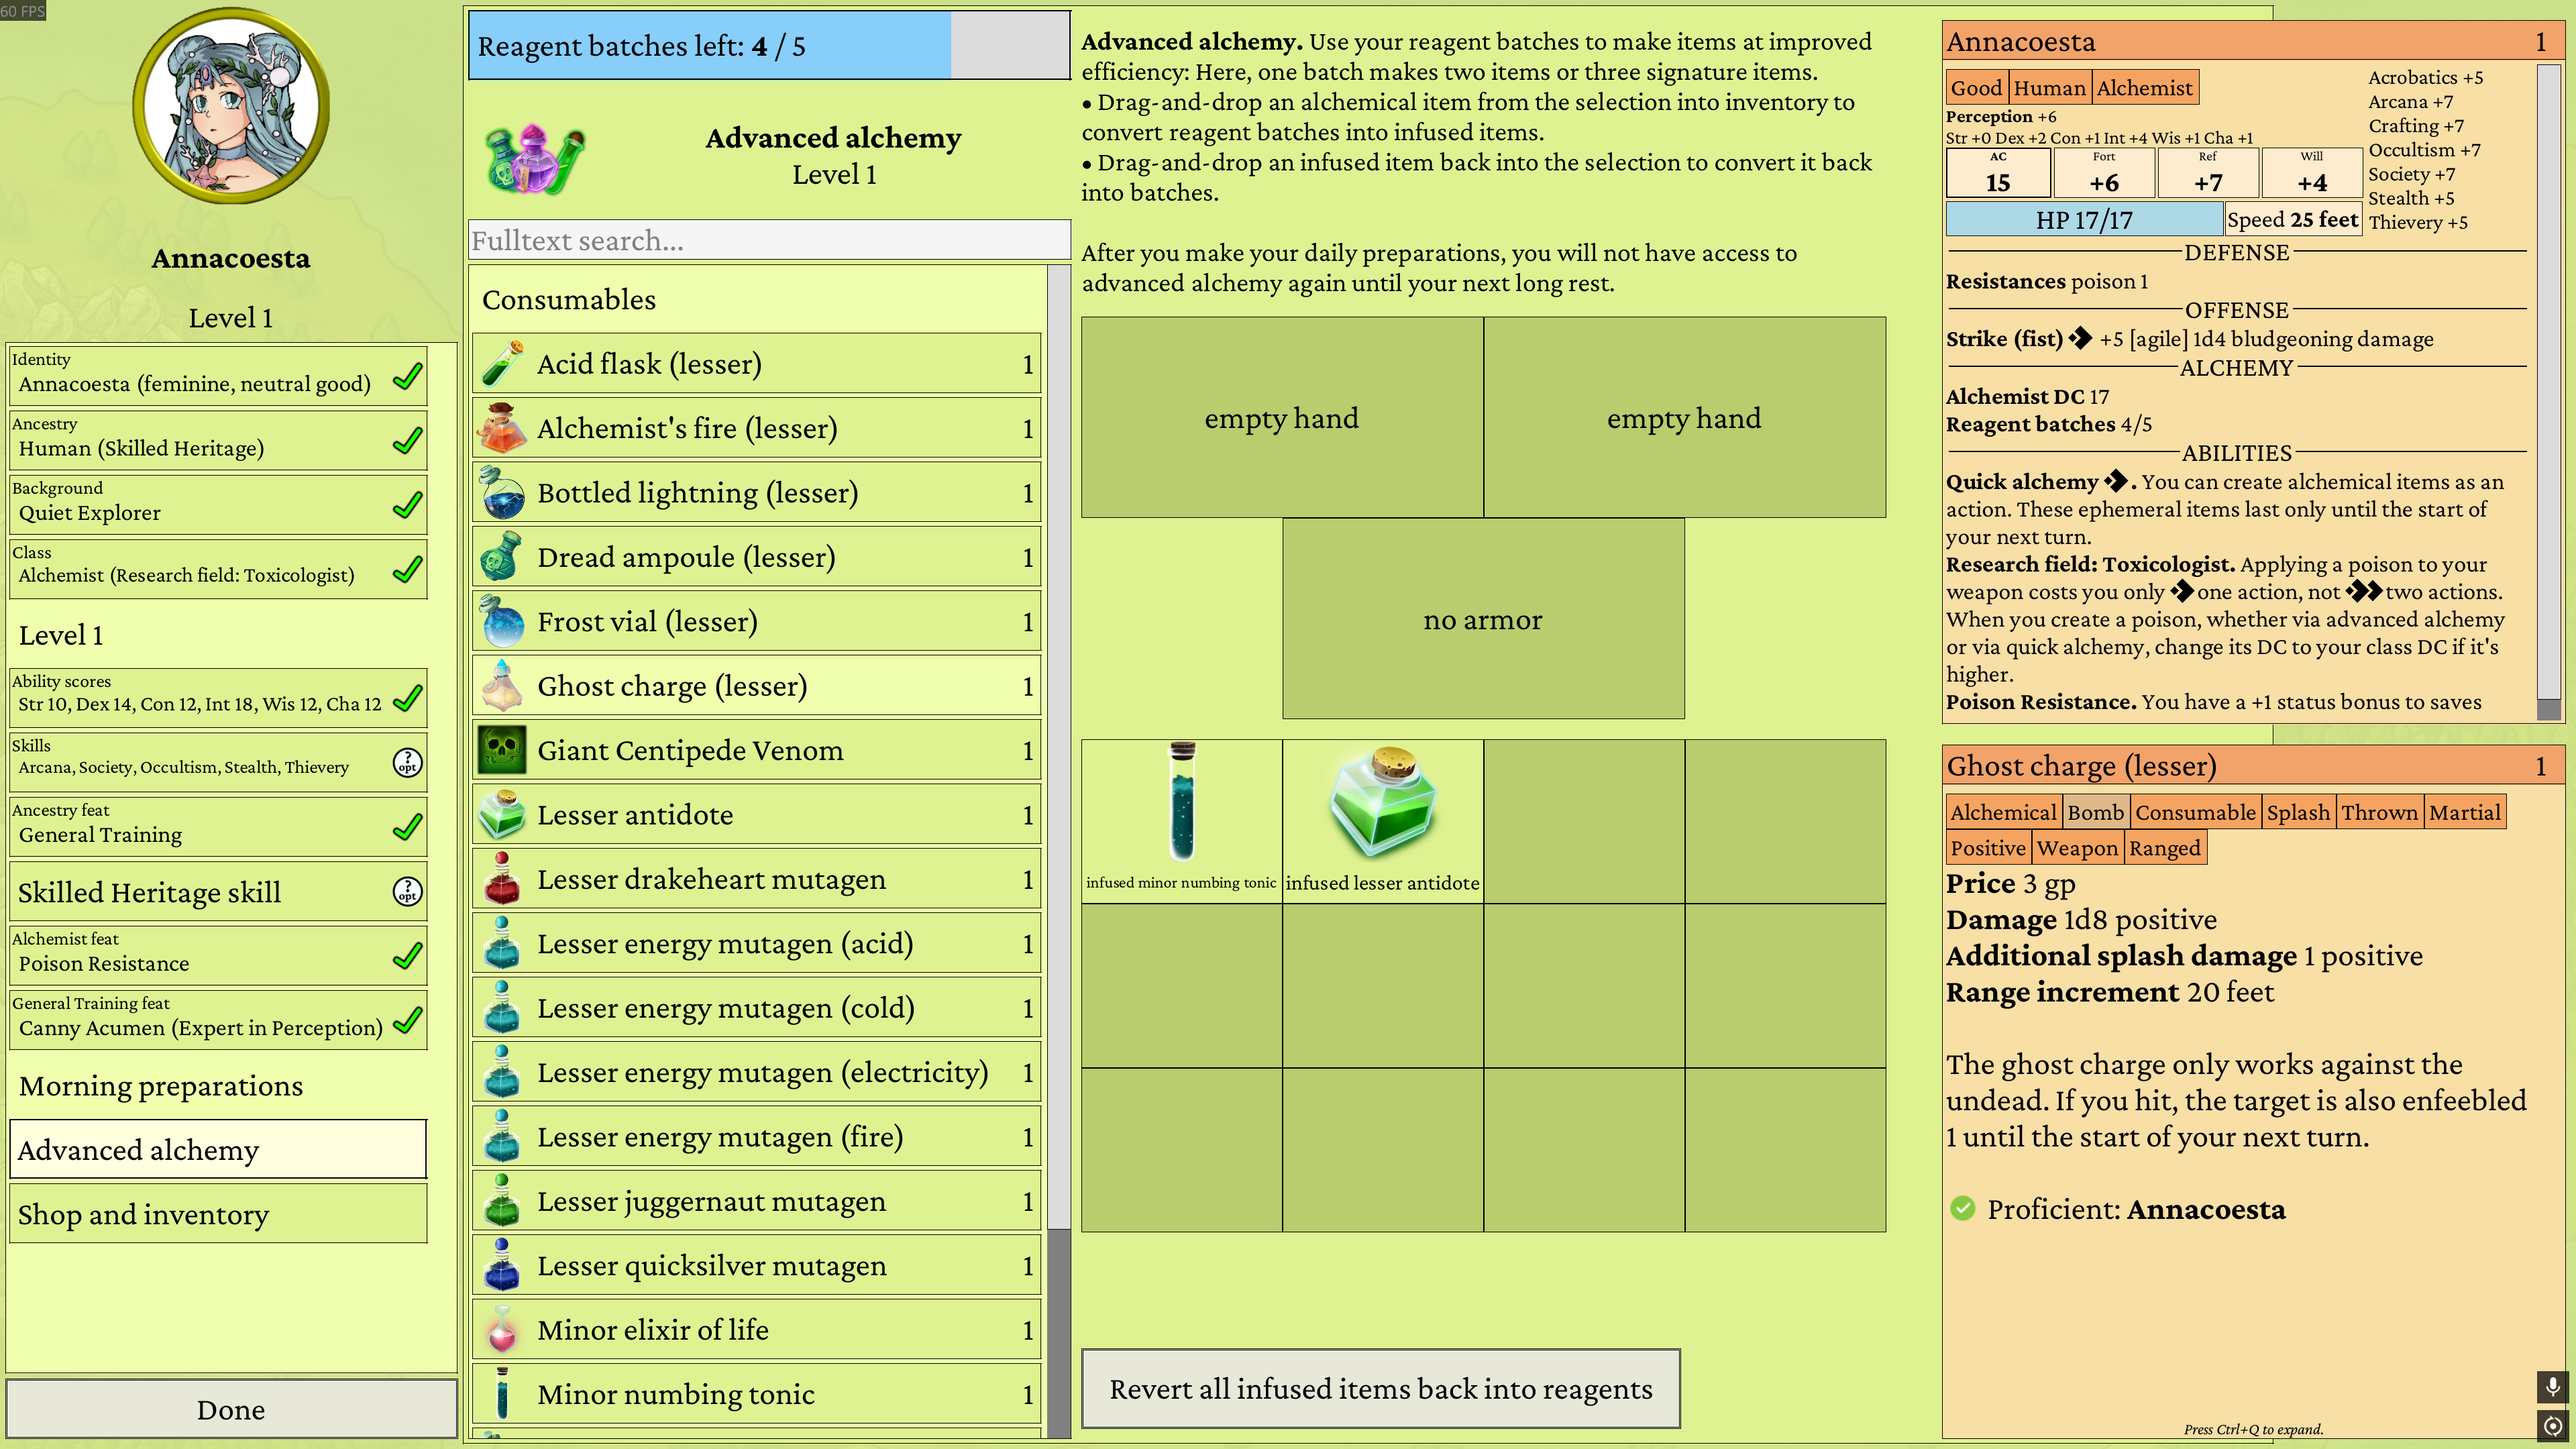Click the Ability scores checkmark

407,699
